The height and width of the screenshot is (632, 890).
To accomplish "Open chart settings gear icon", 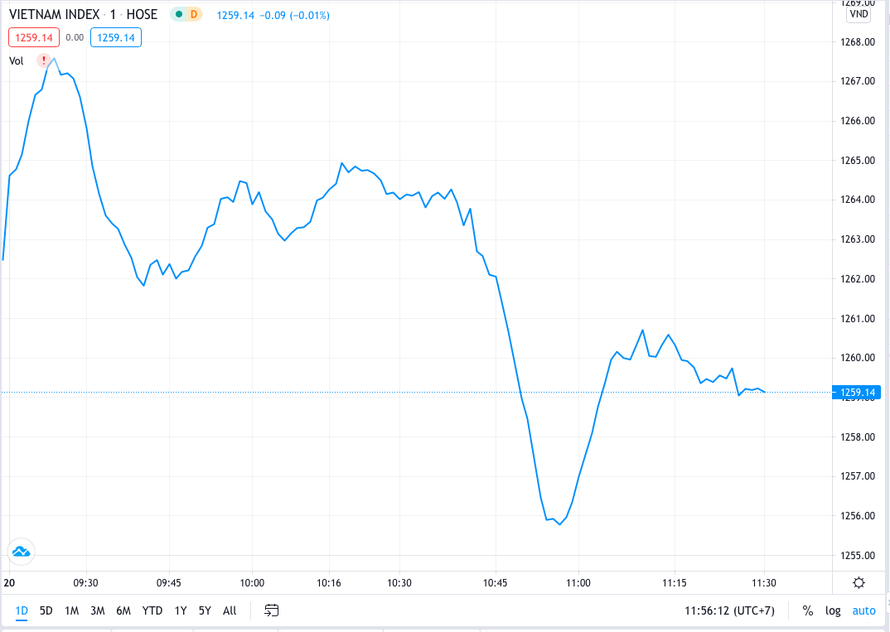I will tap(859, 583).
